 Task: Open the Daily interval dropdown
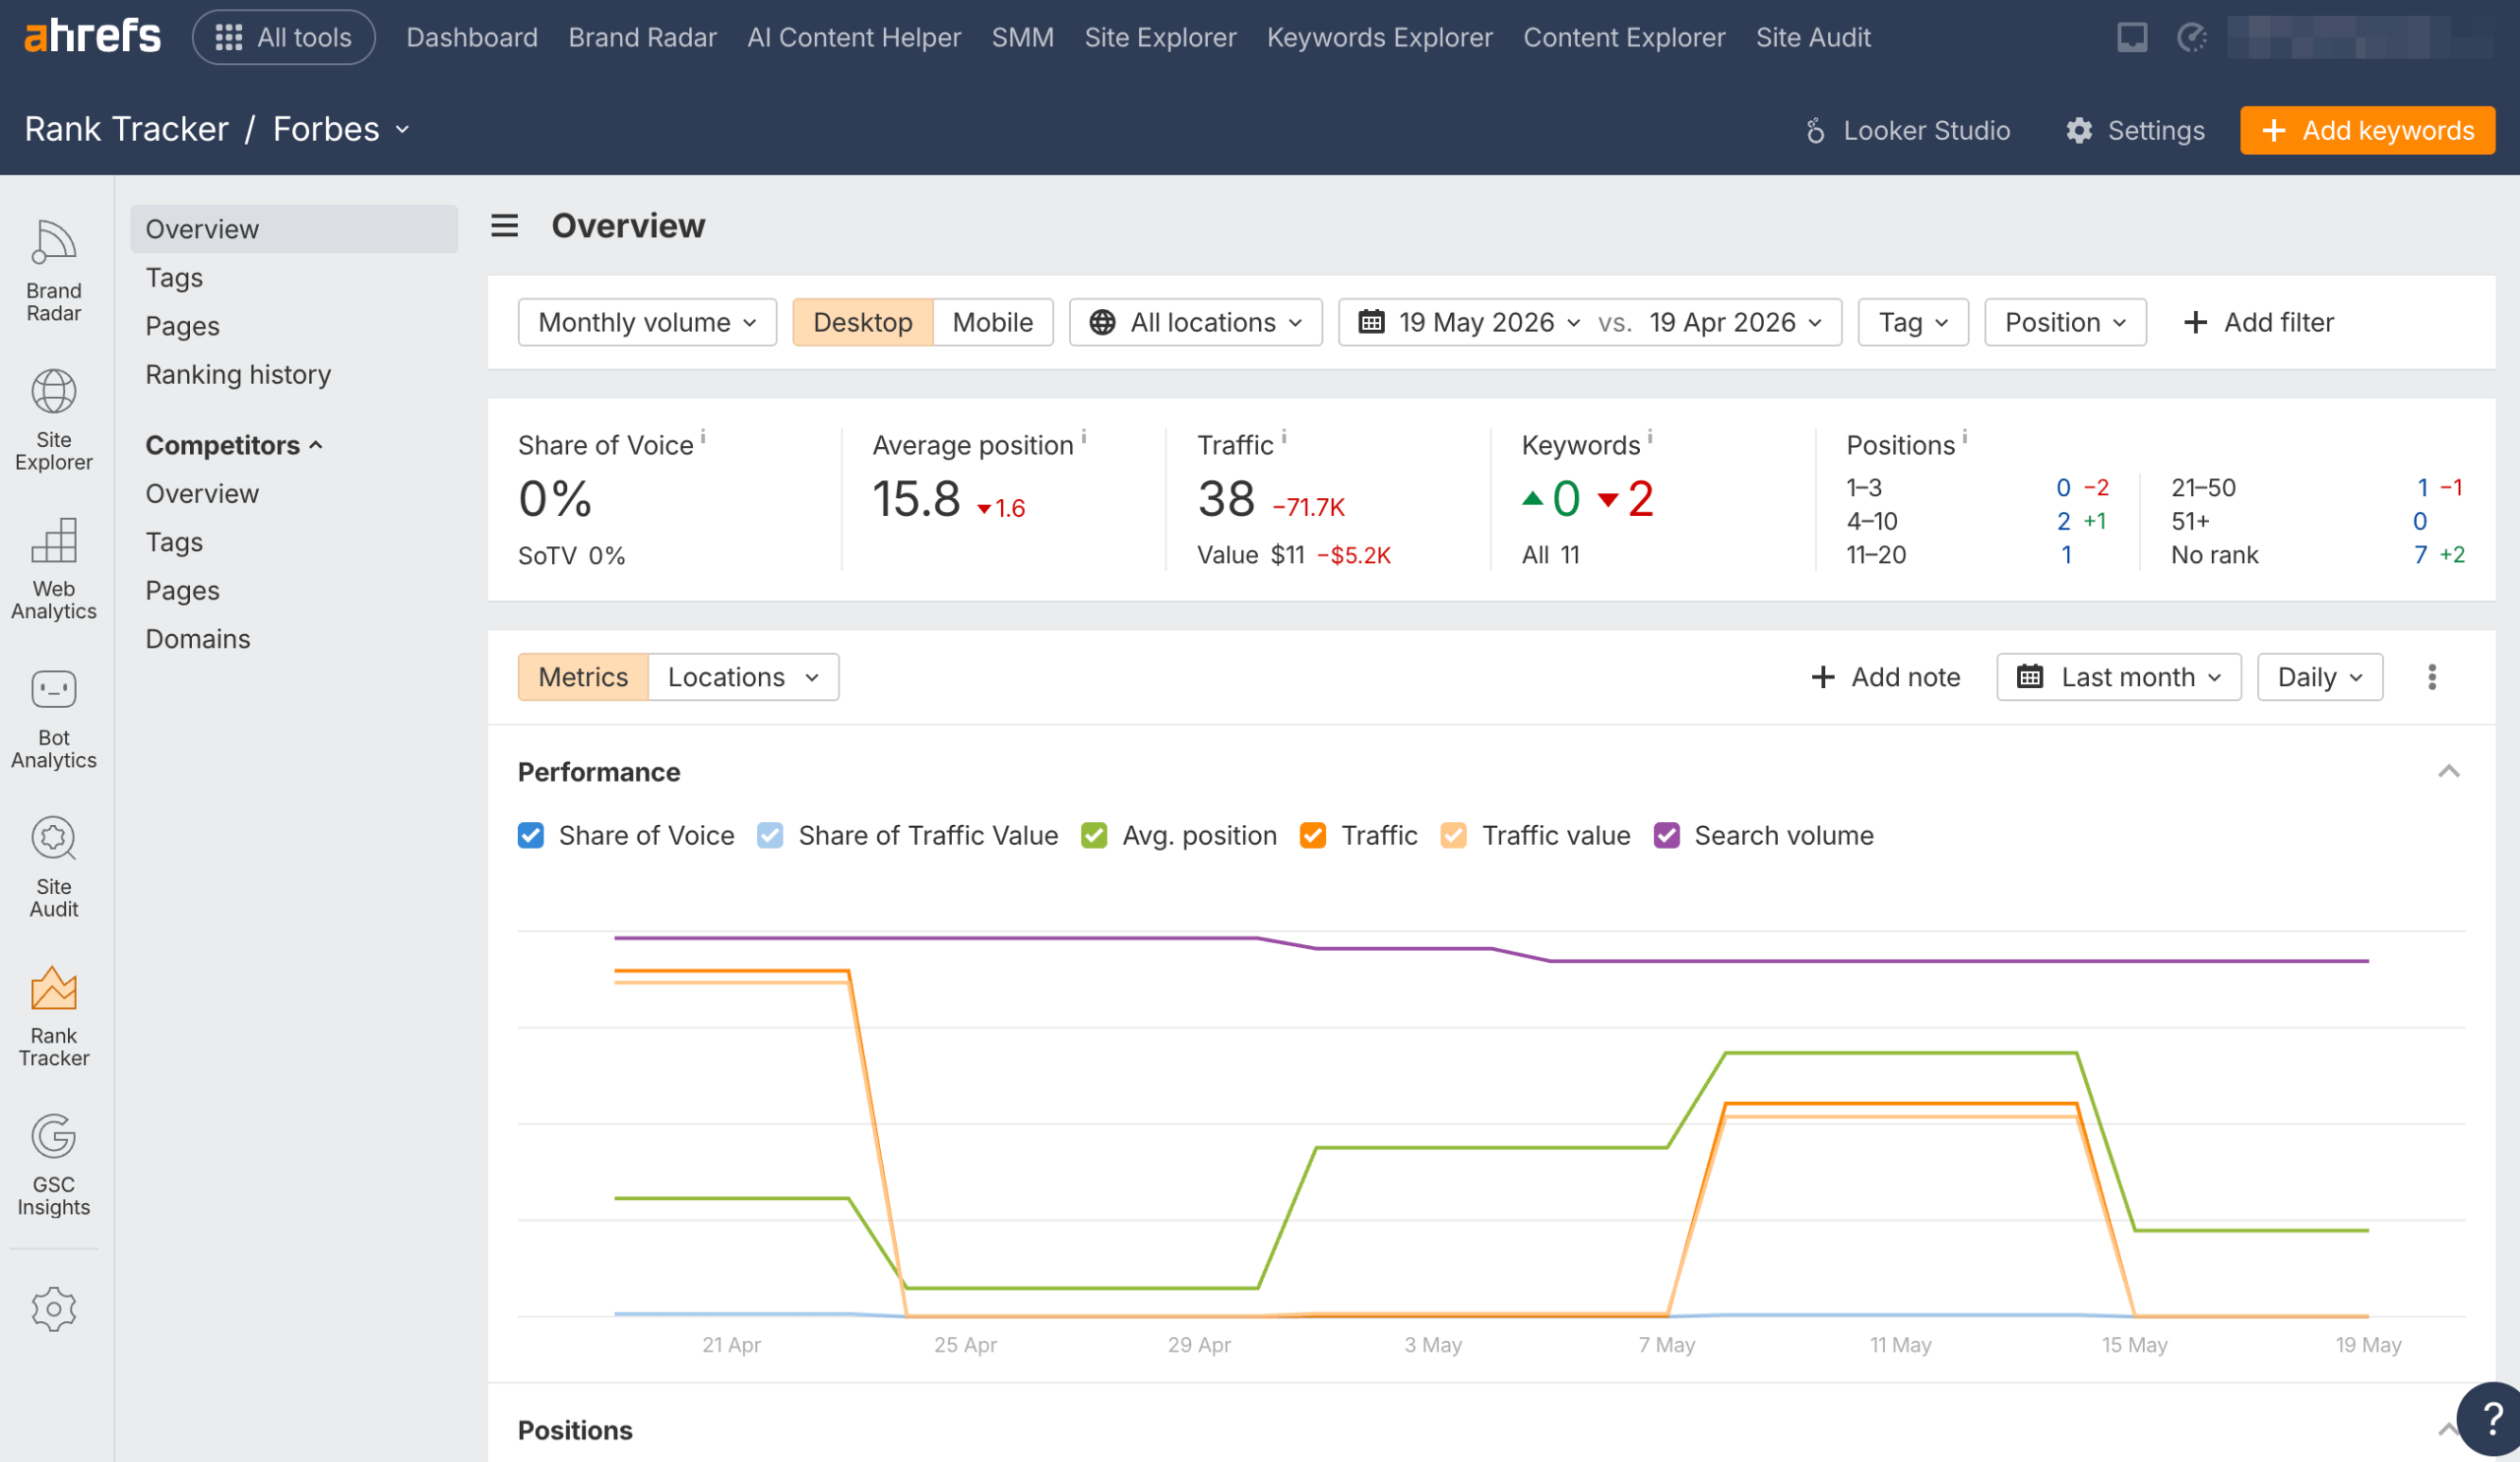(2320, 678)
